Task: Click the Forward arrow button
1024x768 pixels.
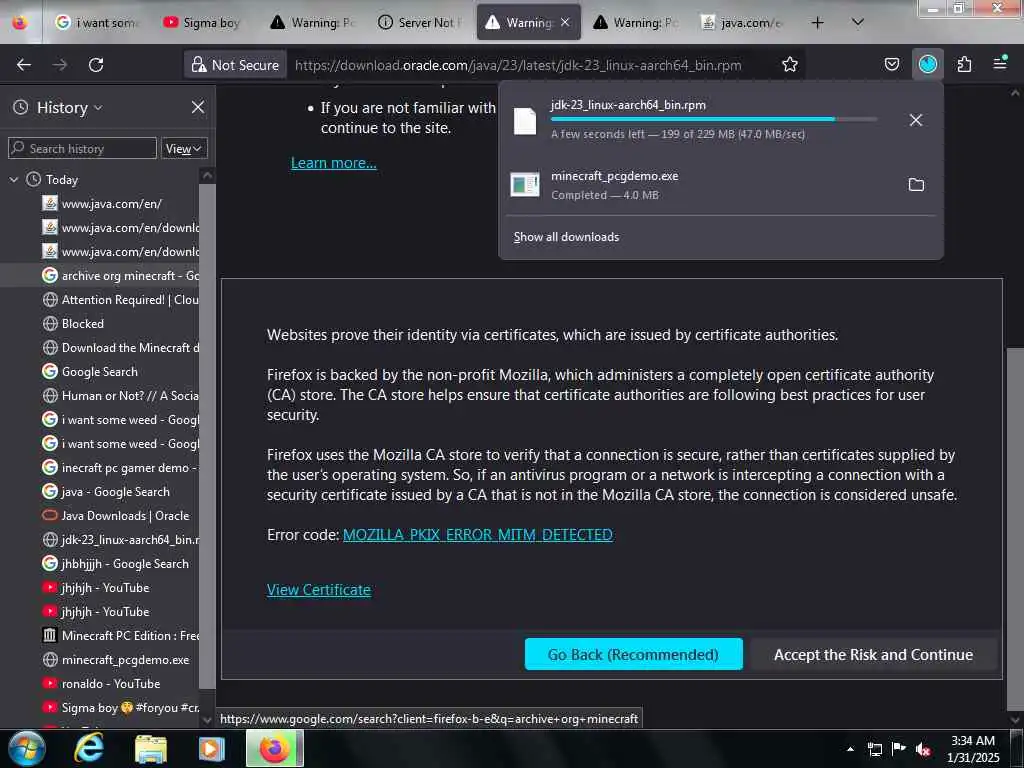Action: (x=60, y=64)
